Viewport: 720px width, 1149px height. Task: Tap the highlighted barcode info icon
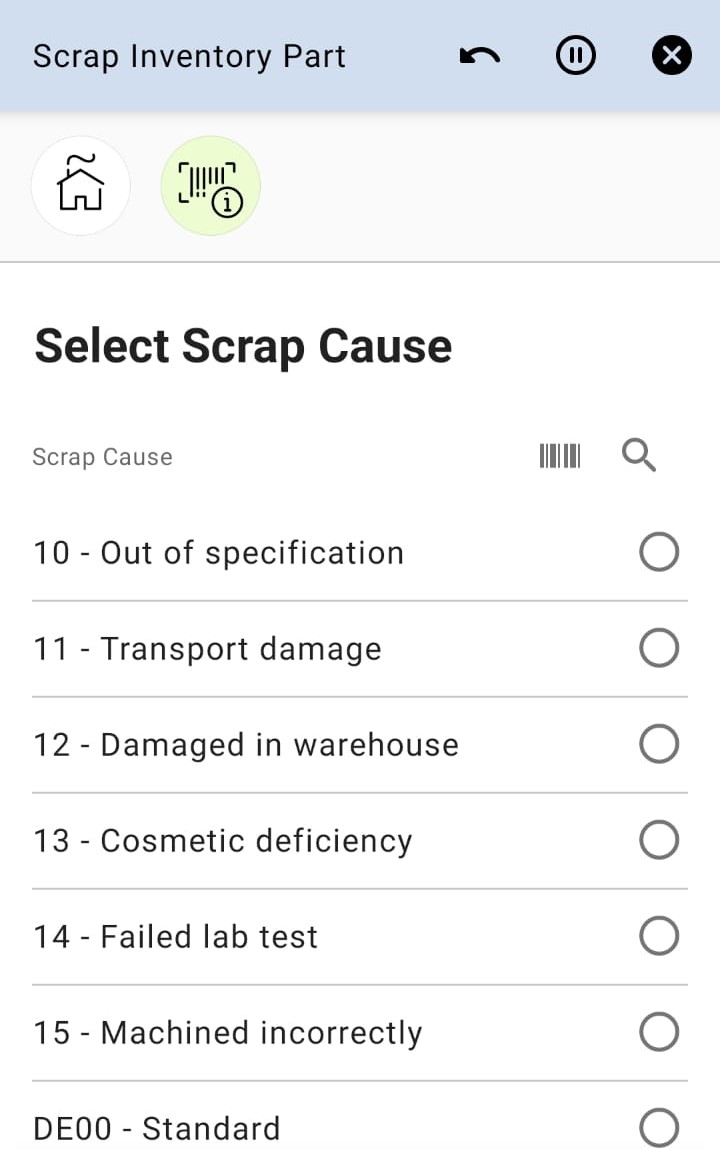point(210,186)
